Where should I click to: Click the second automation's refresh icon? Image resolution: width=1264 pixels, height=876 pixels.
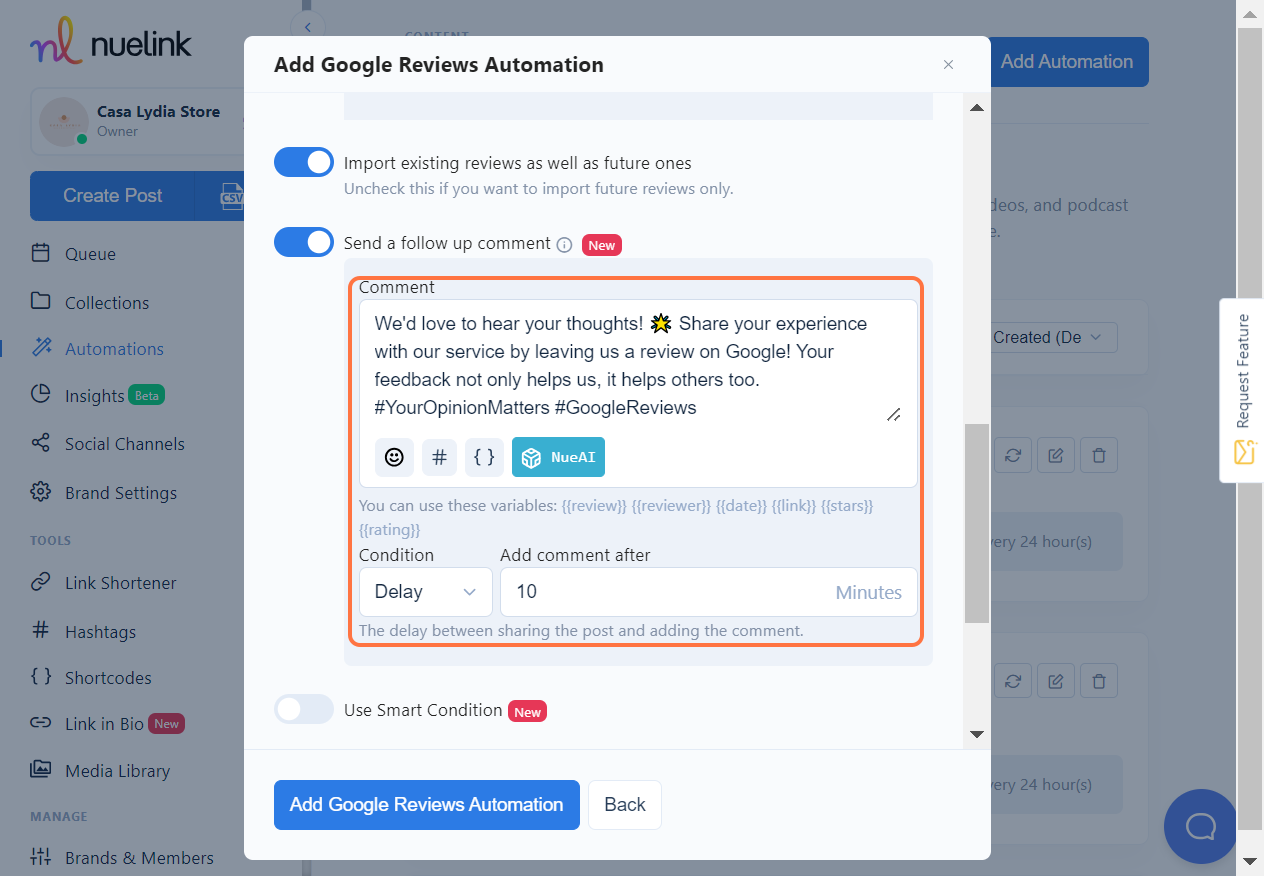tap(1013, 682)
